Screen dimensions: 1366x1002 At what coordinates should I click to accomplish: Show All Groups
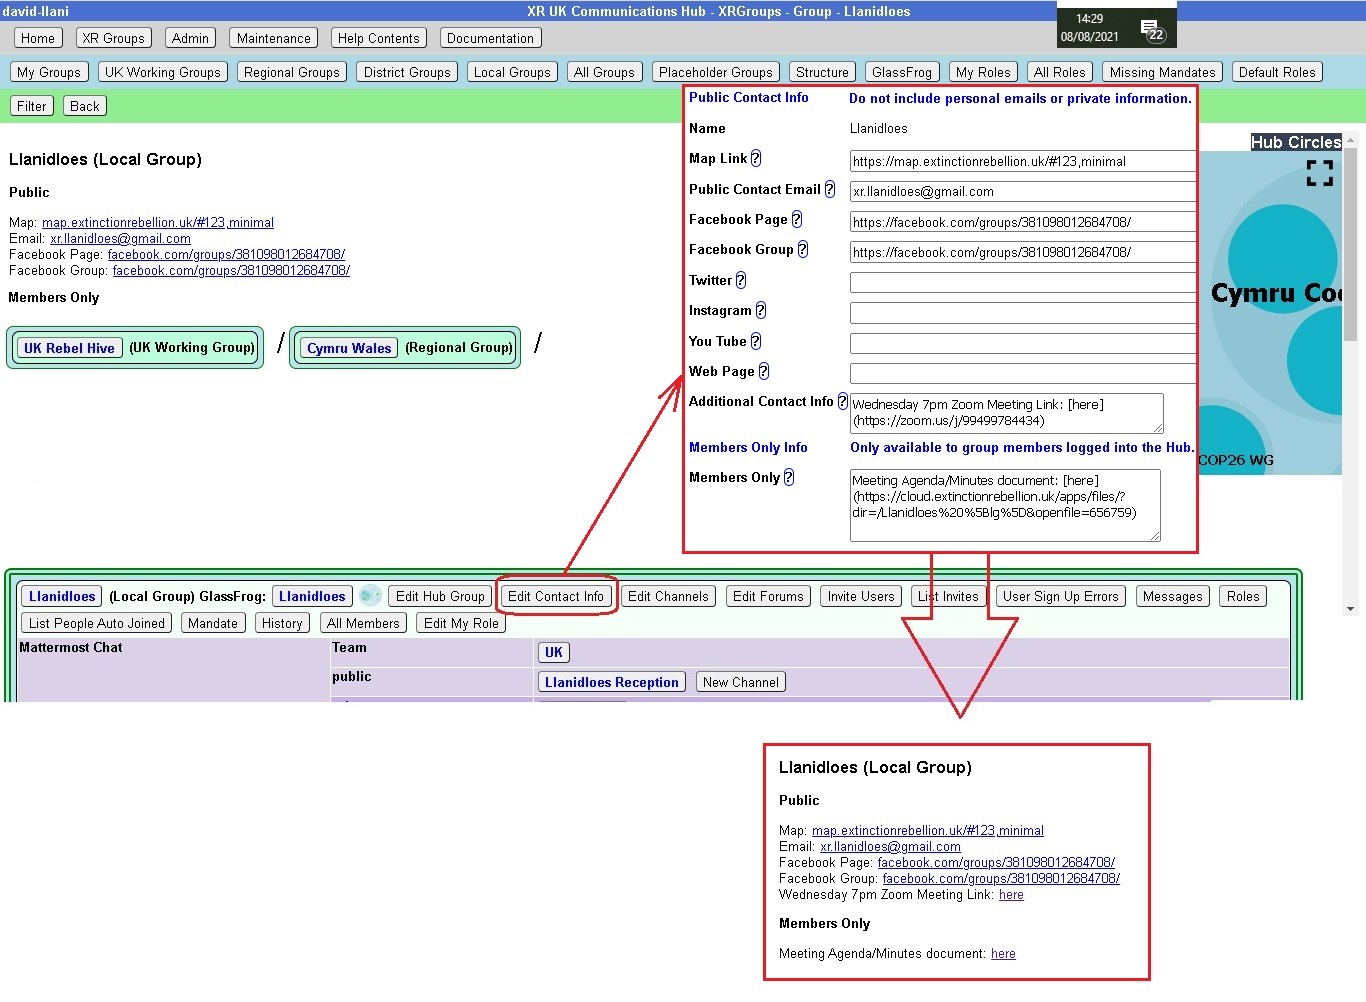tap(604, 72)
